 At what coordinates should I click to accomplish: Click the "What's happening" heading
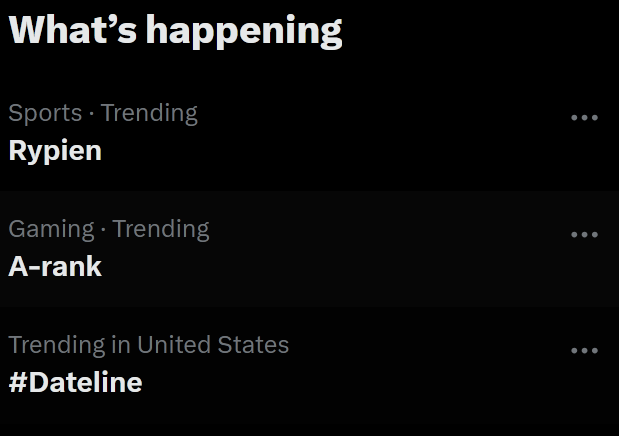175,30
